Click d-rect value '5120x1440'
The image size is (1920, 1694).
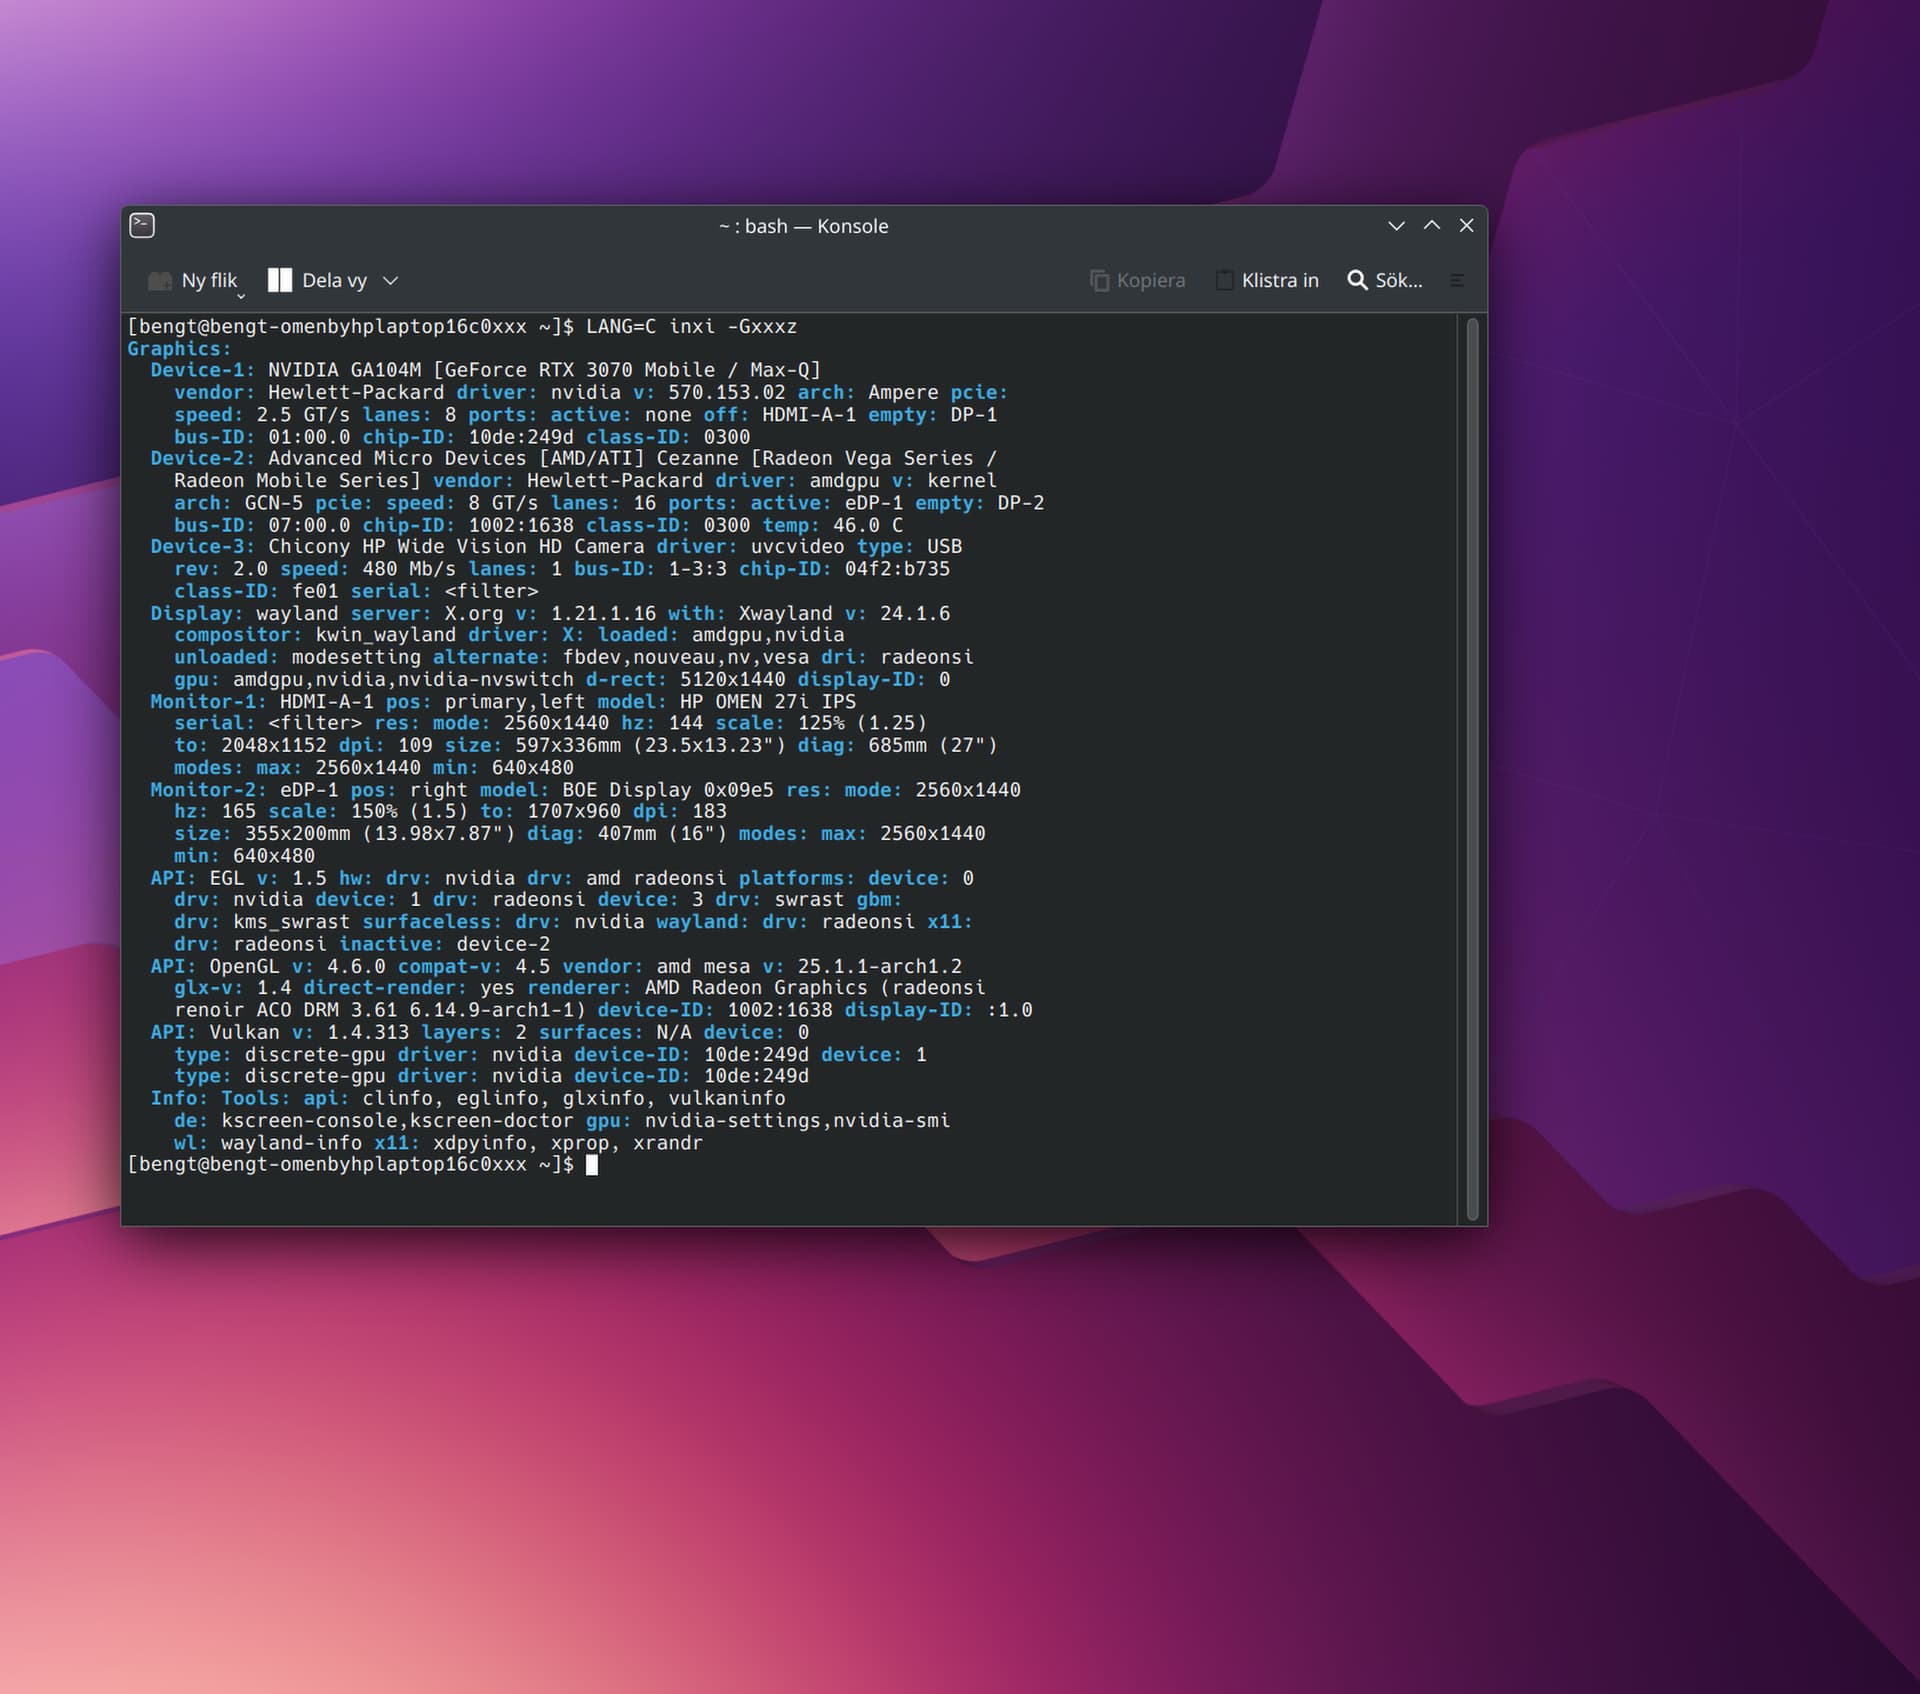coord(733,680)
